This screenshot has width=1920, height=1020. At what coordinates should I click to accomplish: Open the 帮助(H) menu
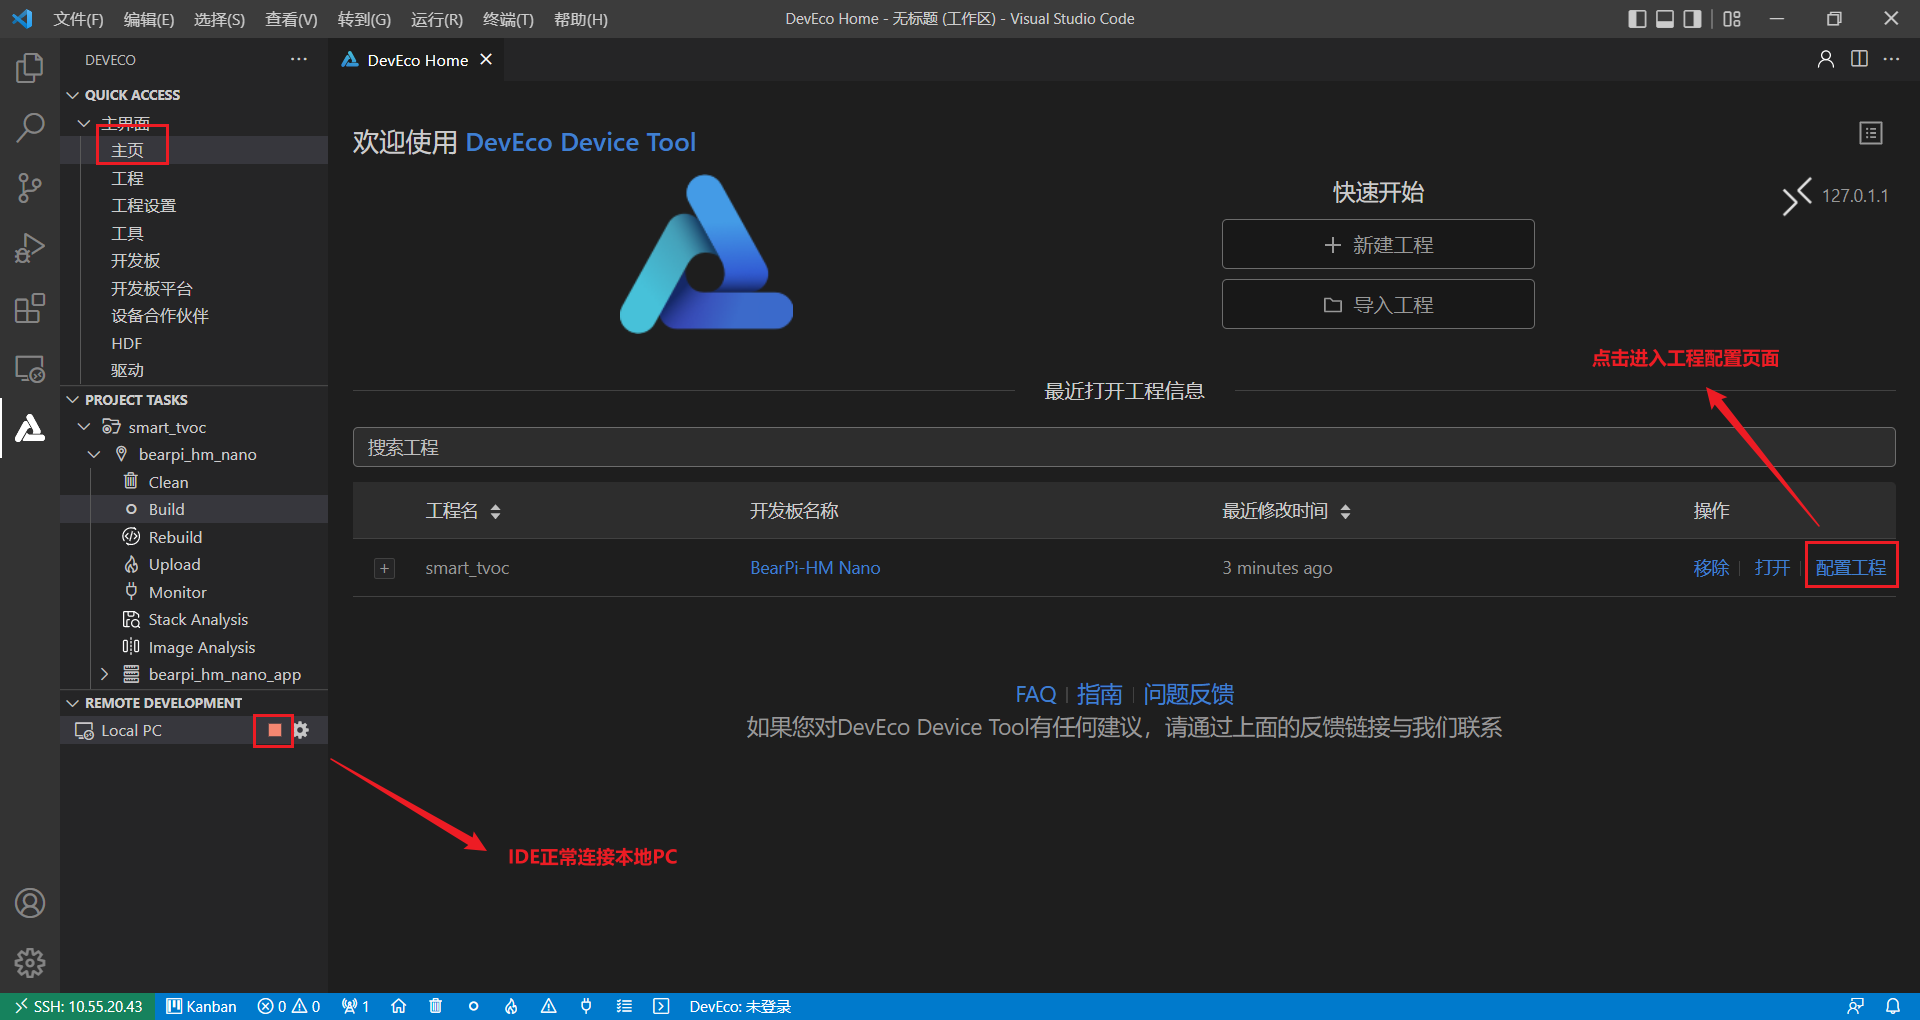tap(581, 19)
